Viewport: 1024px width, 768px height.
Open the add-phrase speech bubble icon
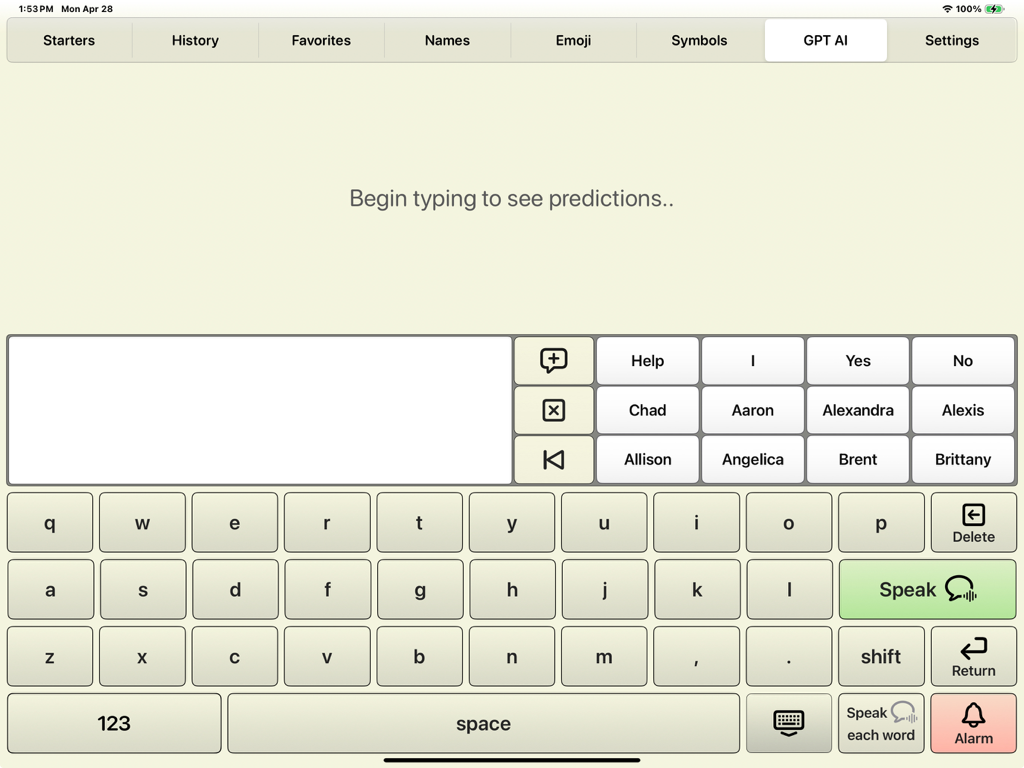pos(553,360)
